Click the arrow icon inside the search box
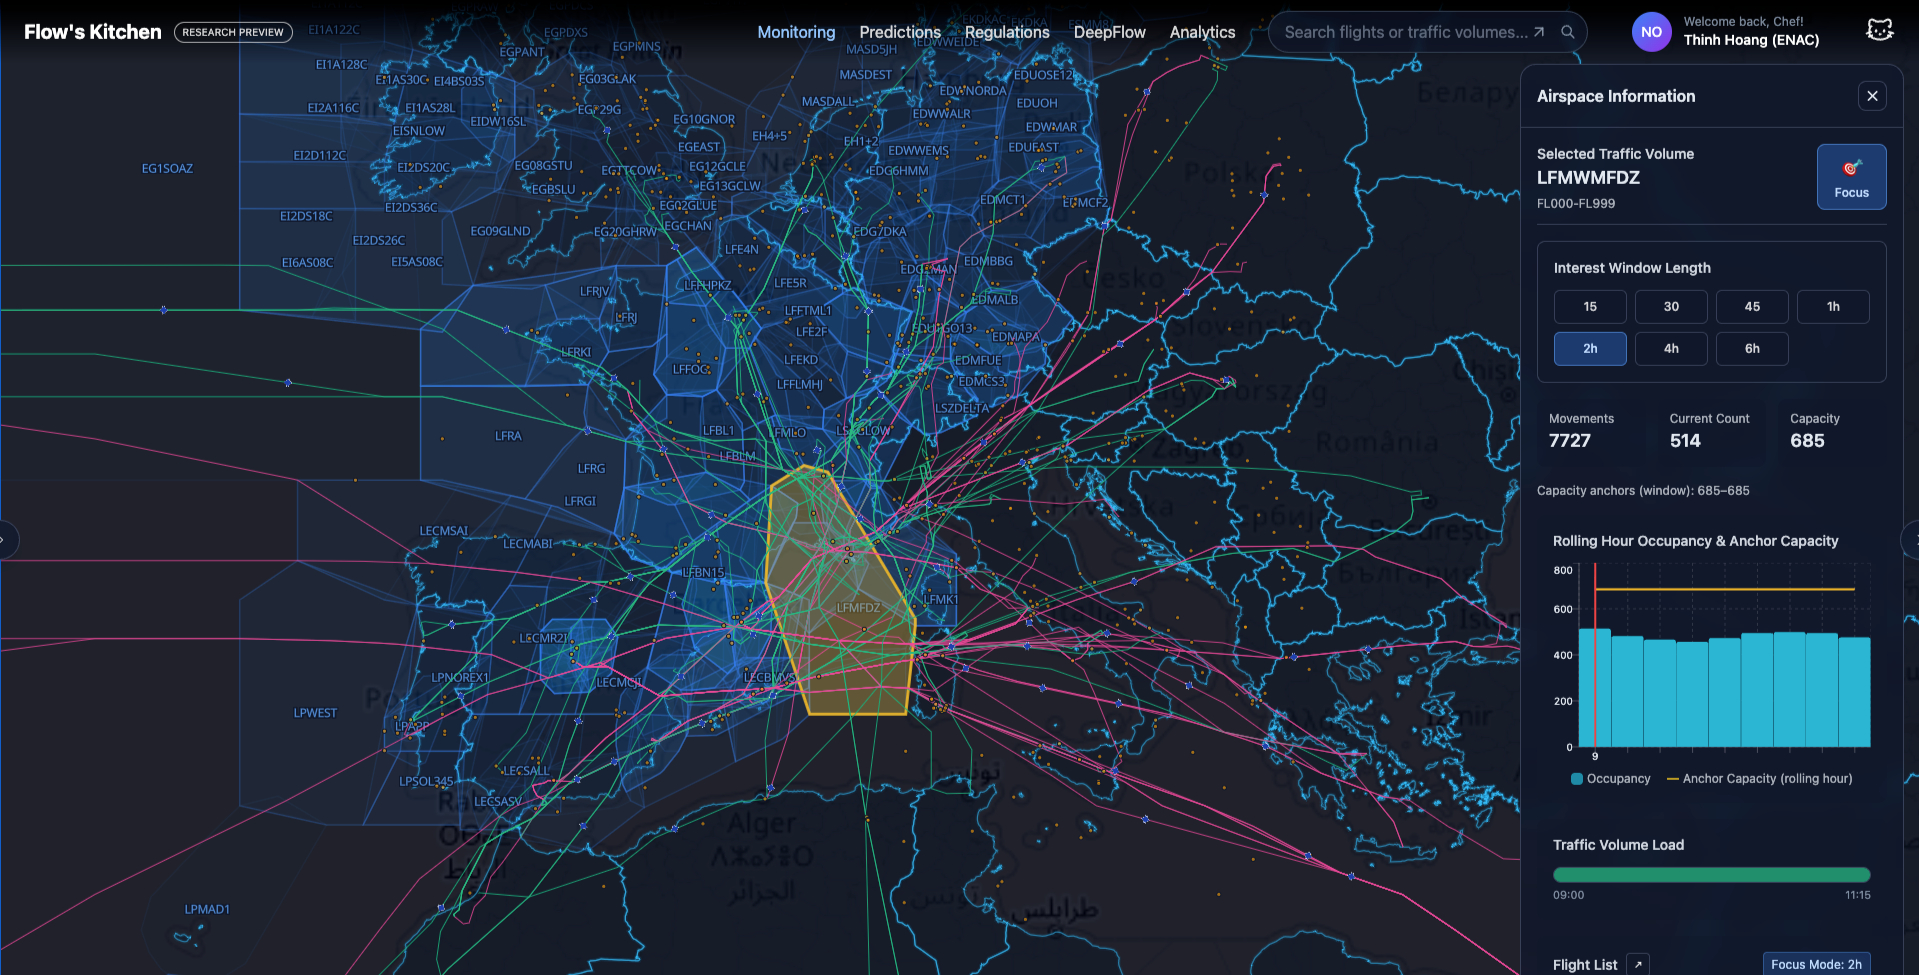The width and height of the screenshot is (1919, 975). tap(1539, 32)
